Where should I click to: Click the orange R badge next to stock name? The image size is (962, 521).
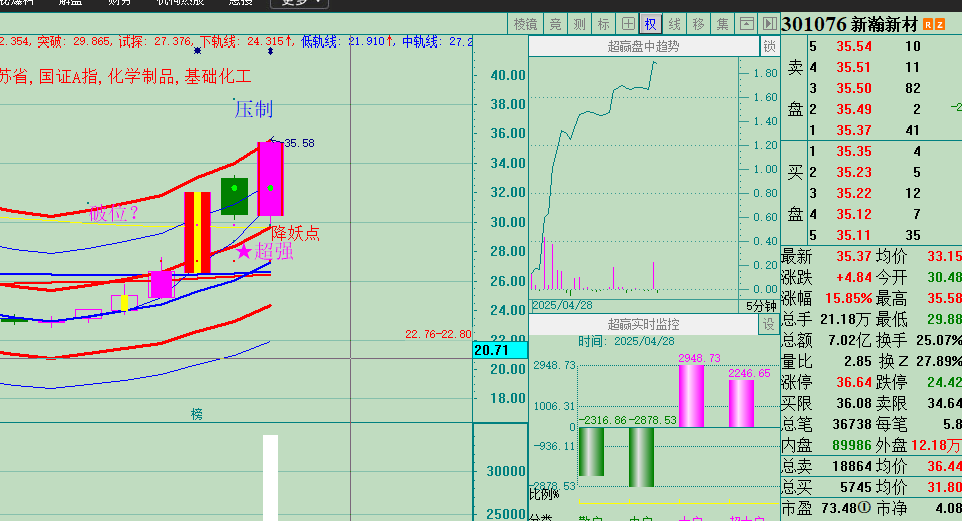[928, 24]
